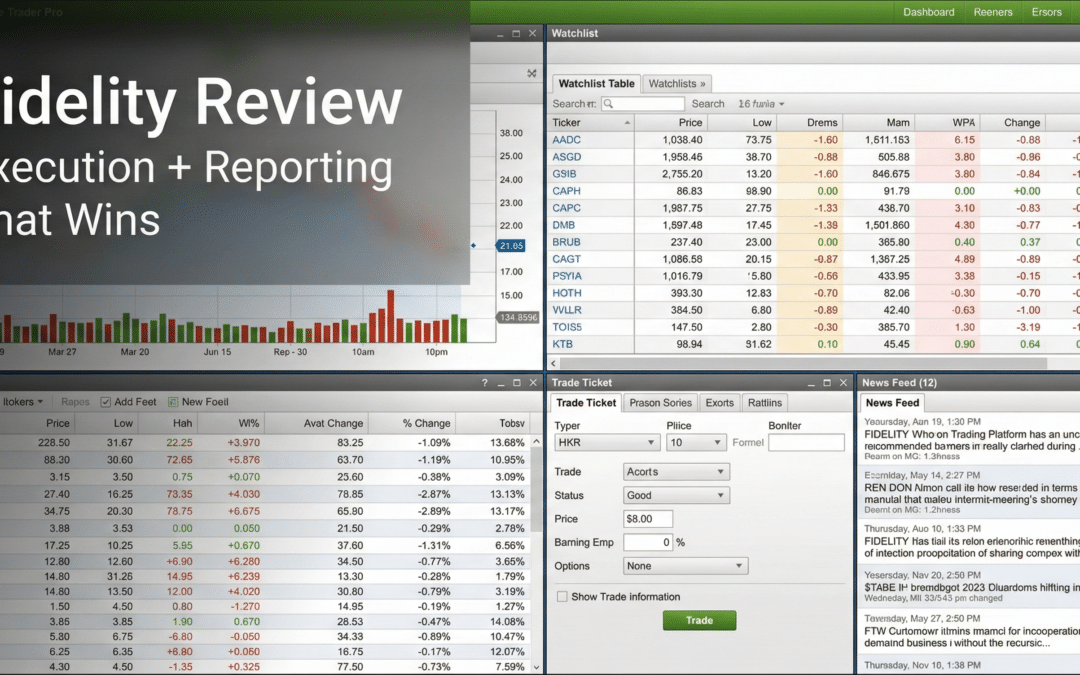Open the Typer HKR dropdown
This screenshot has width=1080, height=675.
click(x=606, y=442)
